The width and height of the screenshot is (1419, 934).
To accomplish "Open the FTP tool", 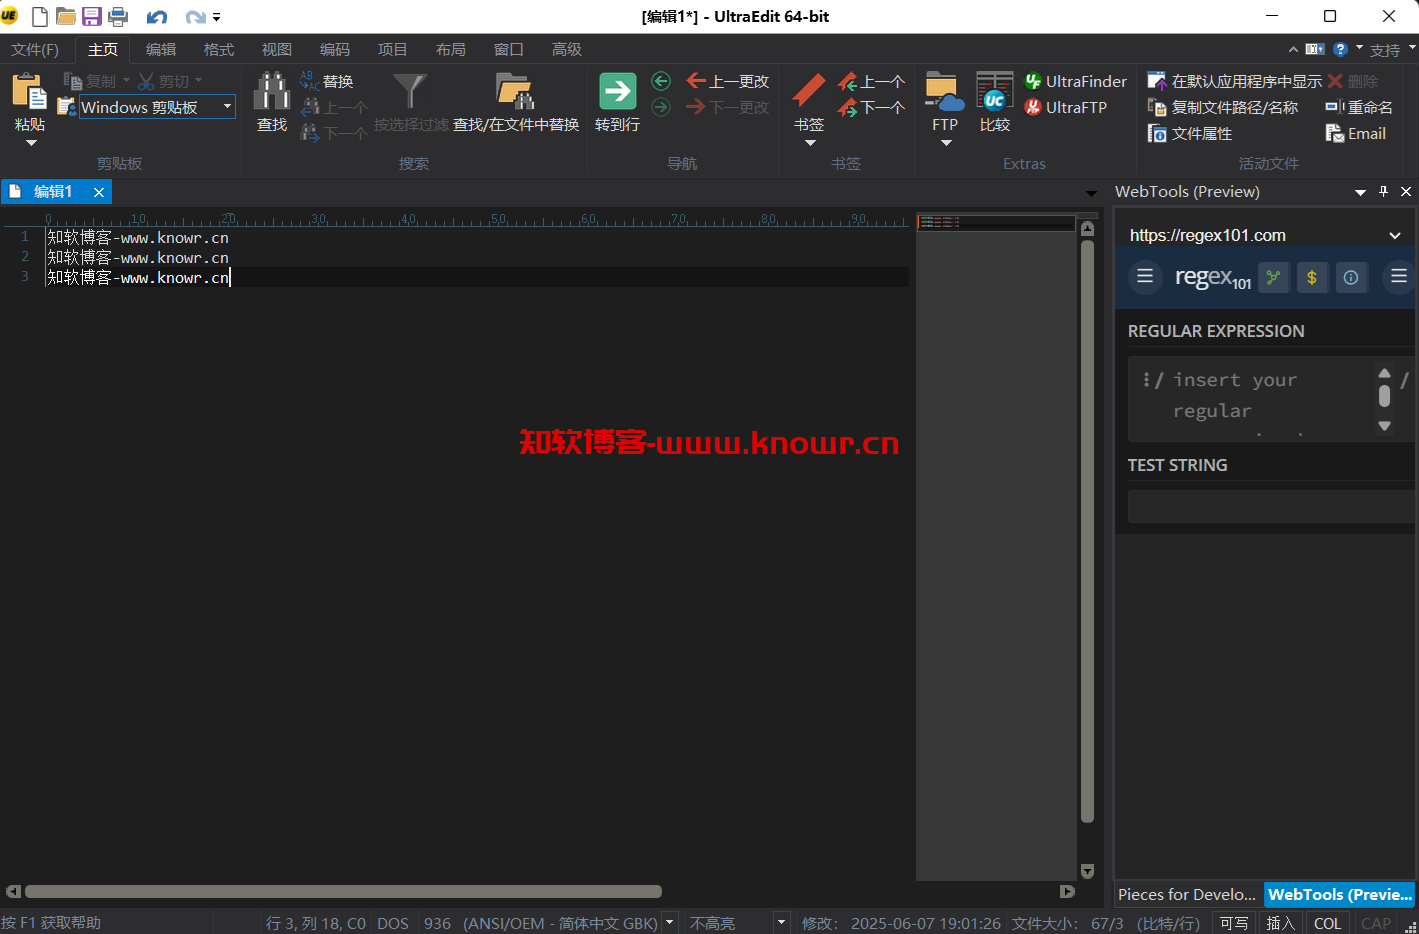I will 945,92.
